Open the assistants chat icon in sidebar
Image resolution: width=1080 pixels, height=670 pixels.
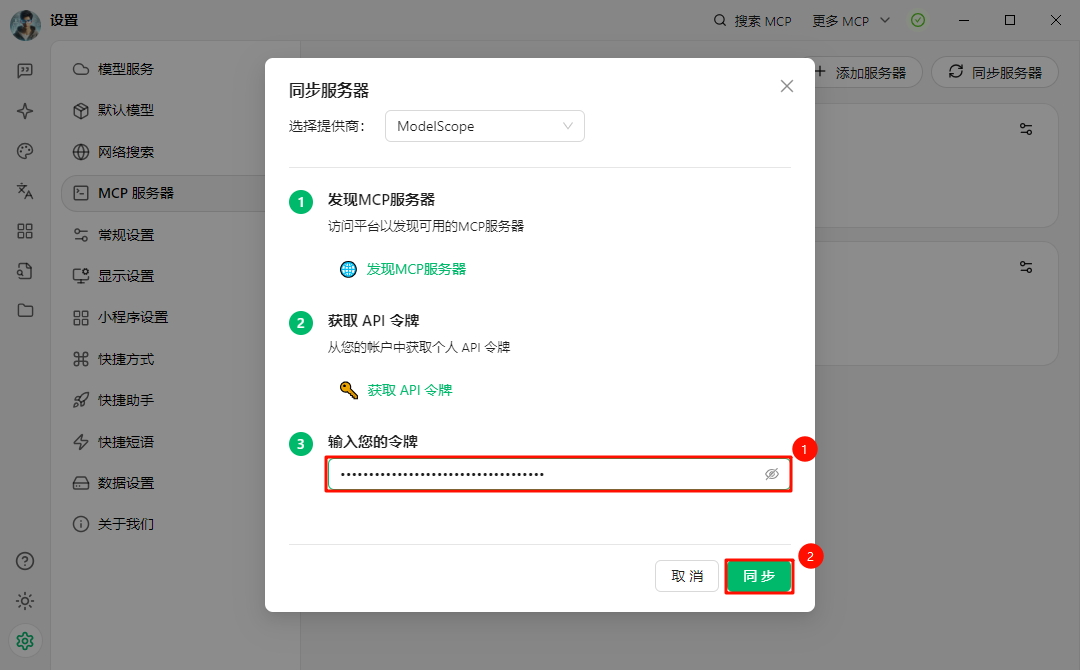click(x=25, y=70)
